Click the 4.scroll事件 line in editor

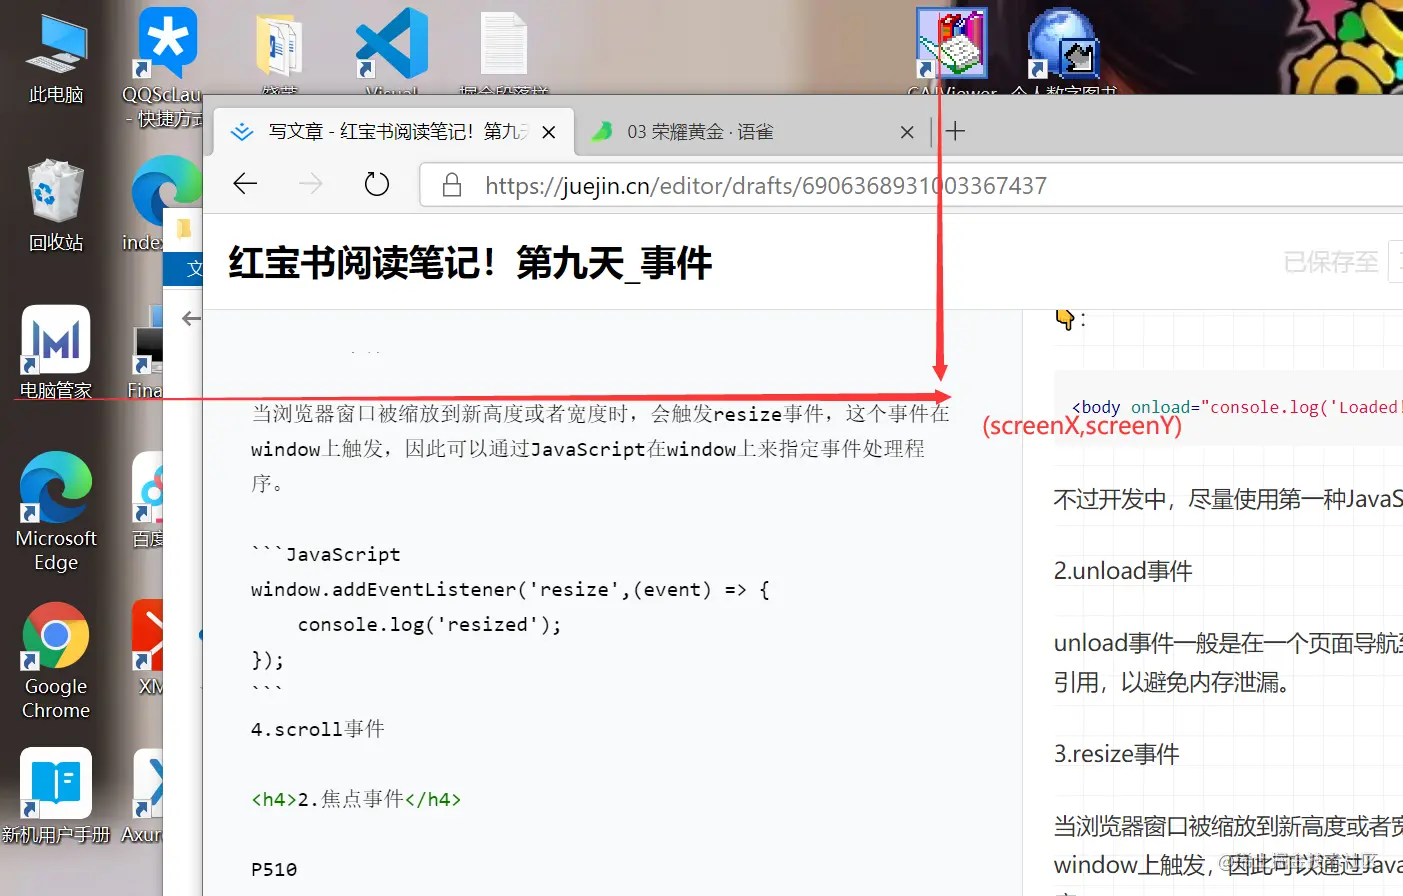[317, 729]
